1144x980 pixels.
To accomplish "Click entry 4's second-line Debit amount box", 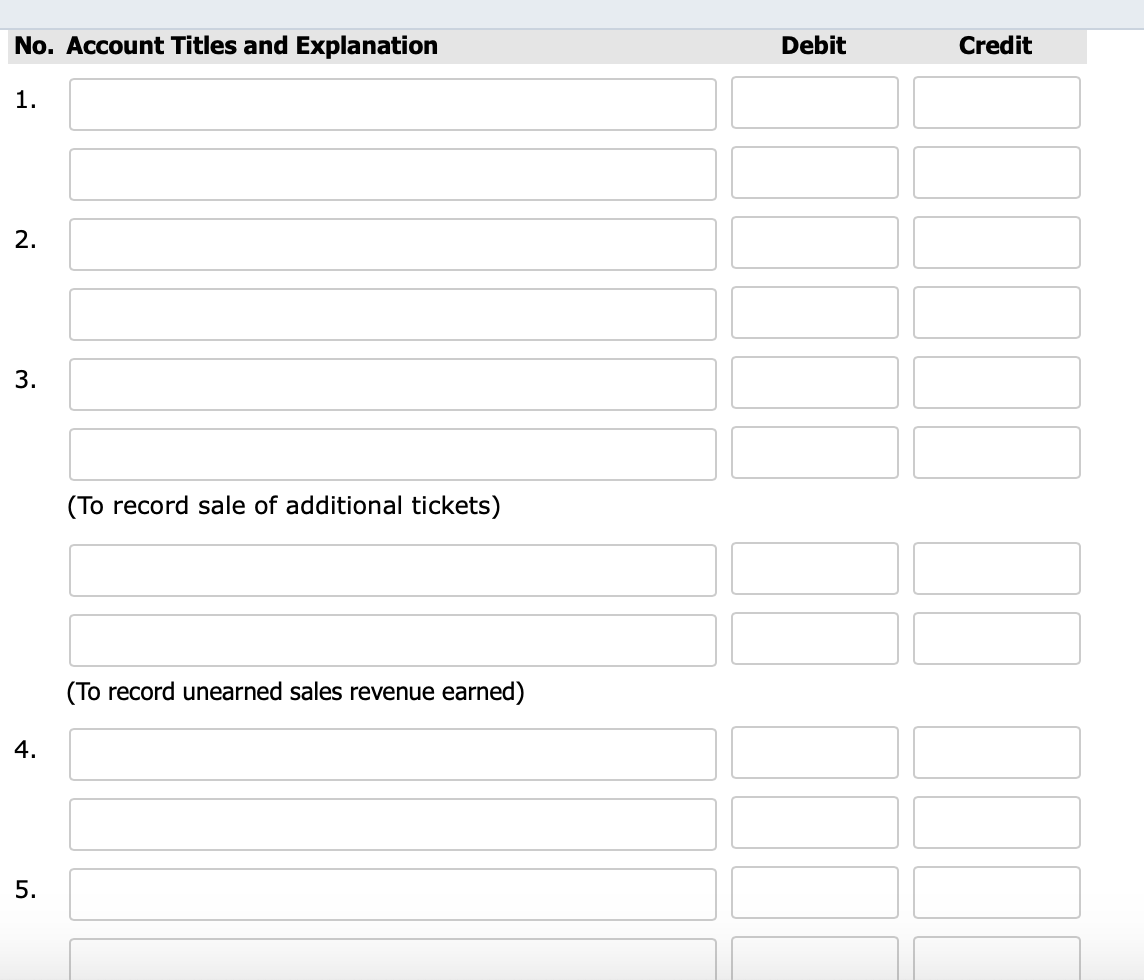I will (814, 822).
